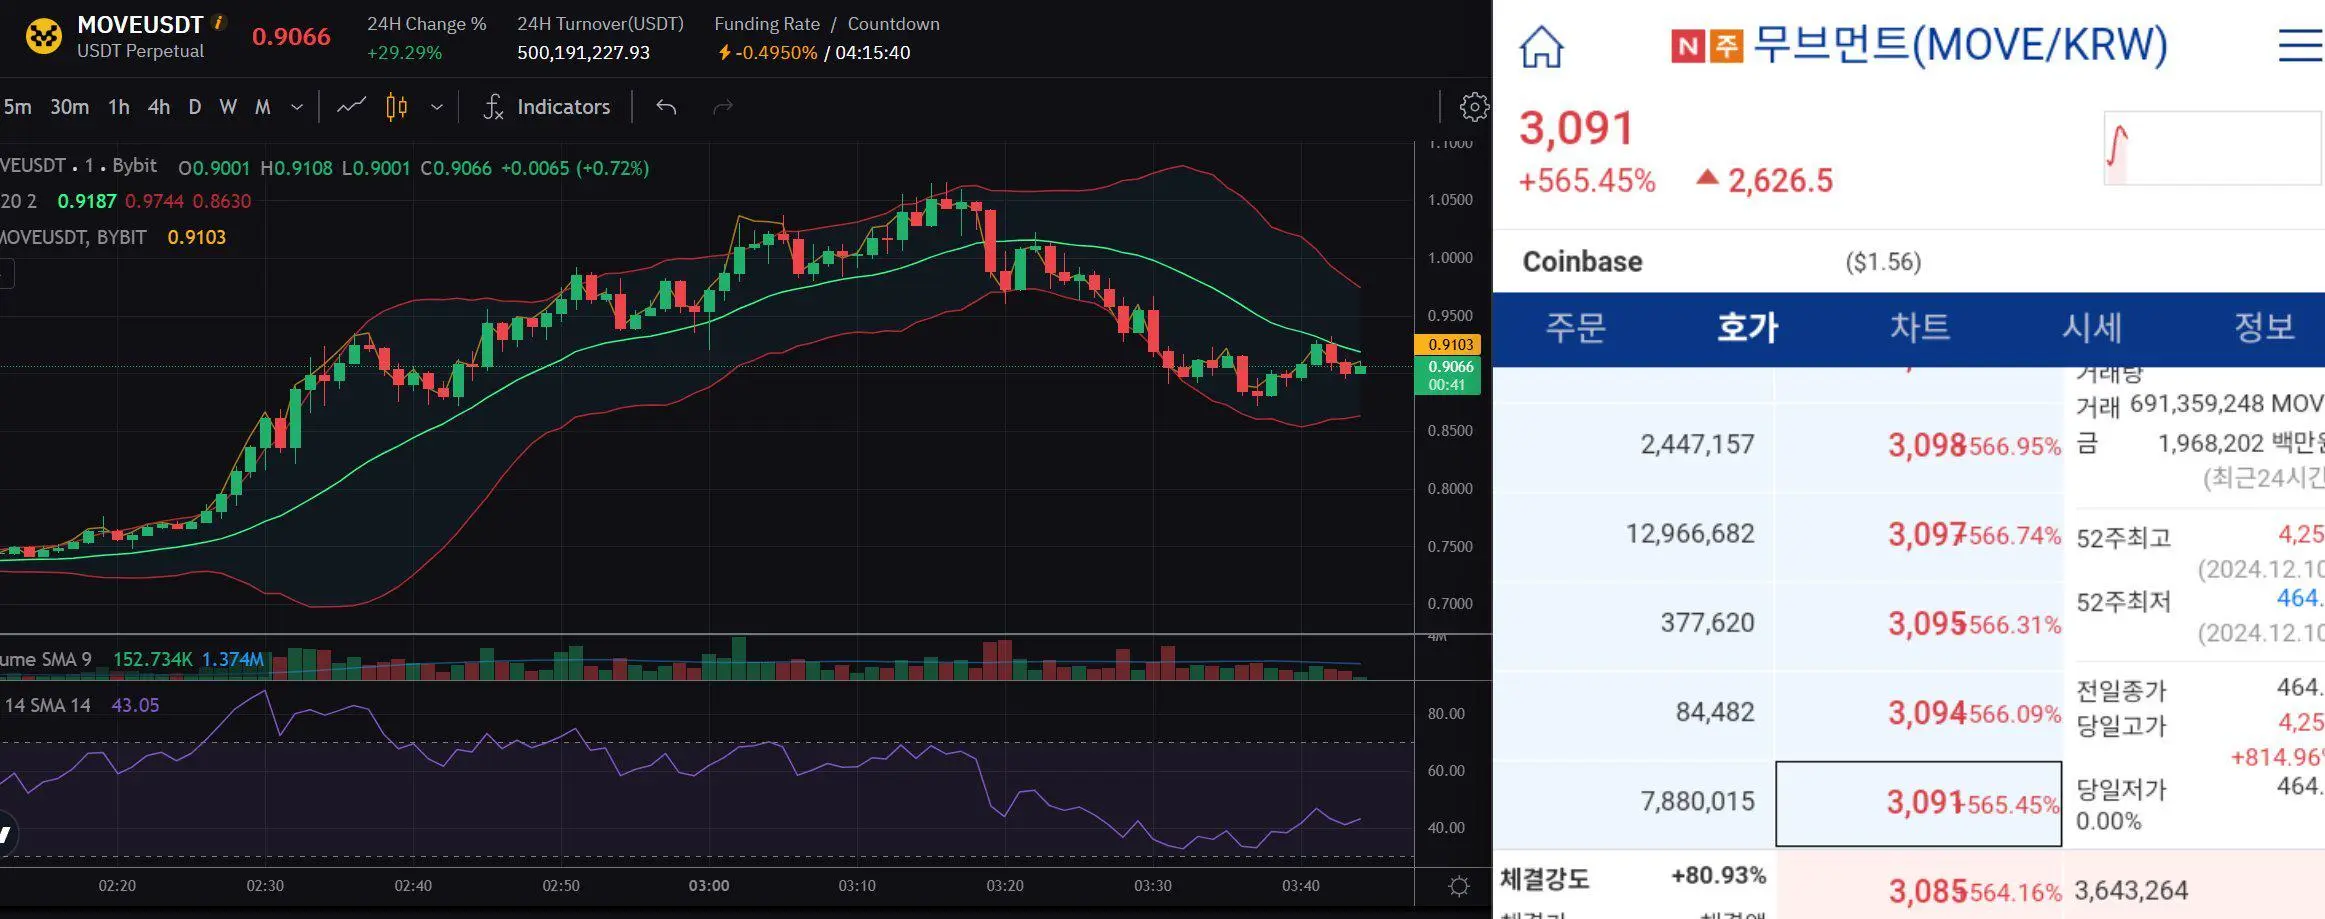Viewport: 2325px width, 919px height.
Task: Click the MOVEUSDT coin logo icon
Action: click(x=43, y=37)
